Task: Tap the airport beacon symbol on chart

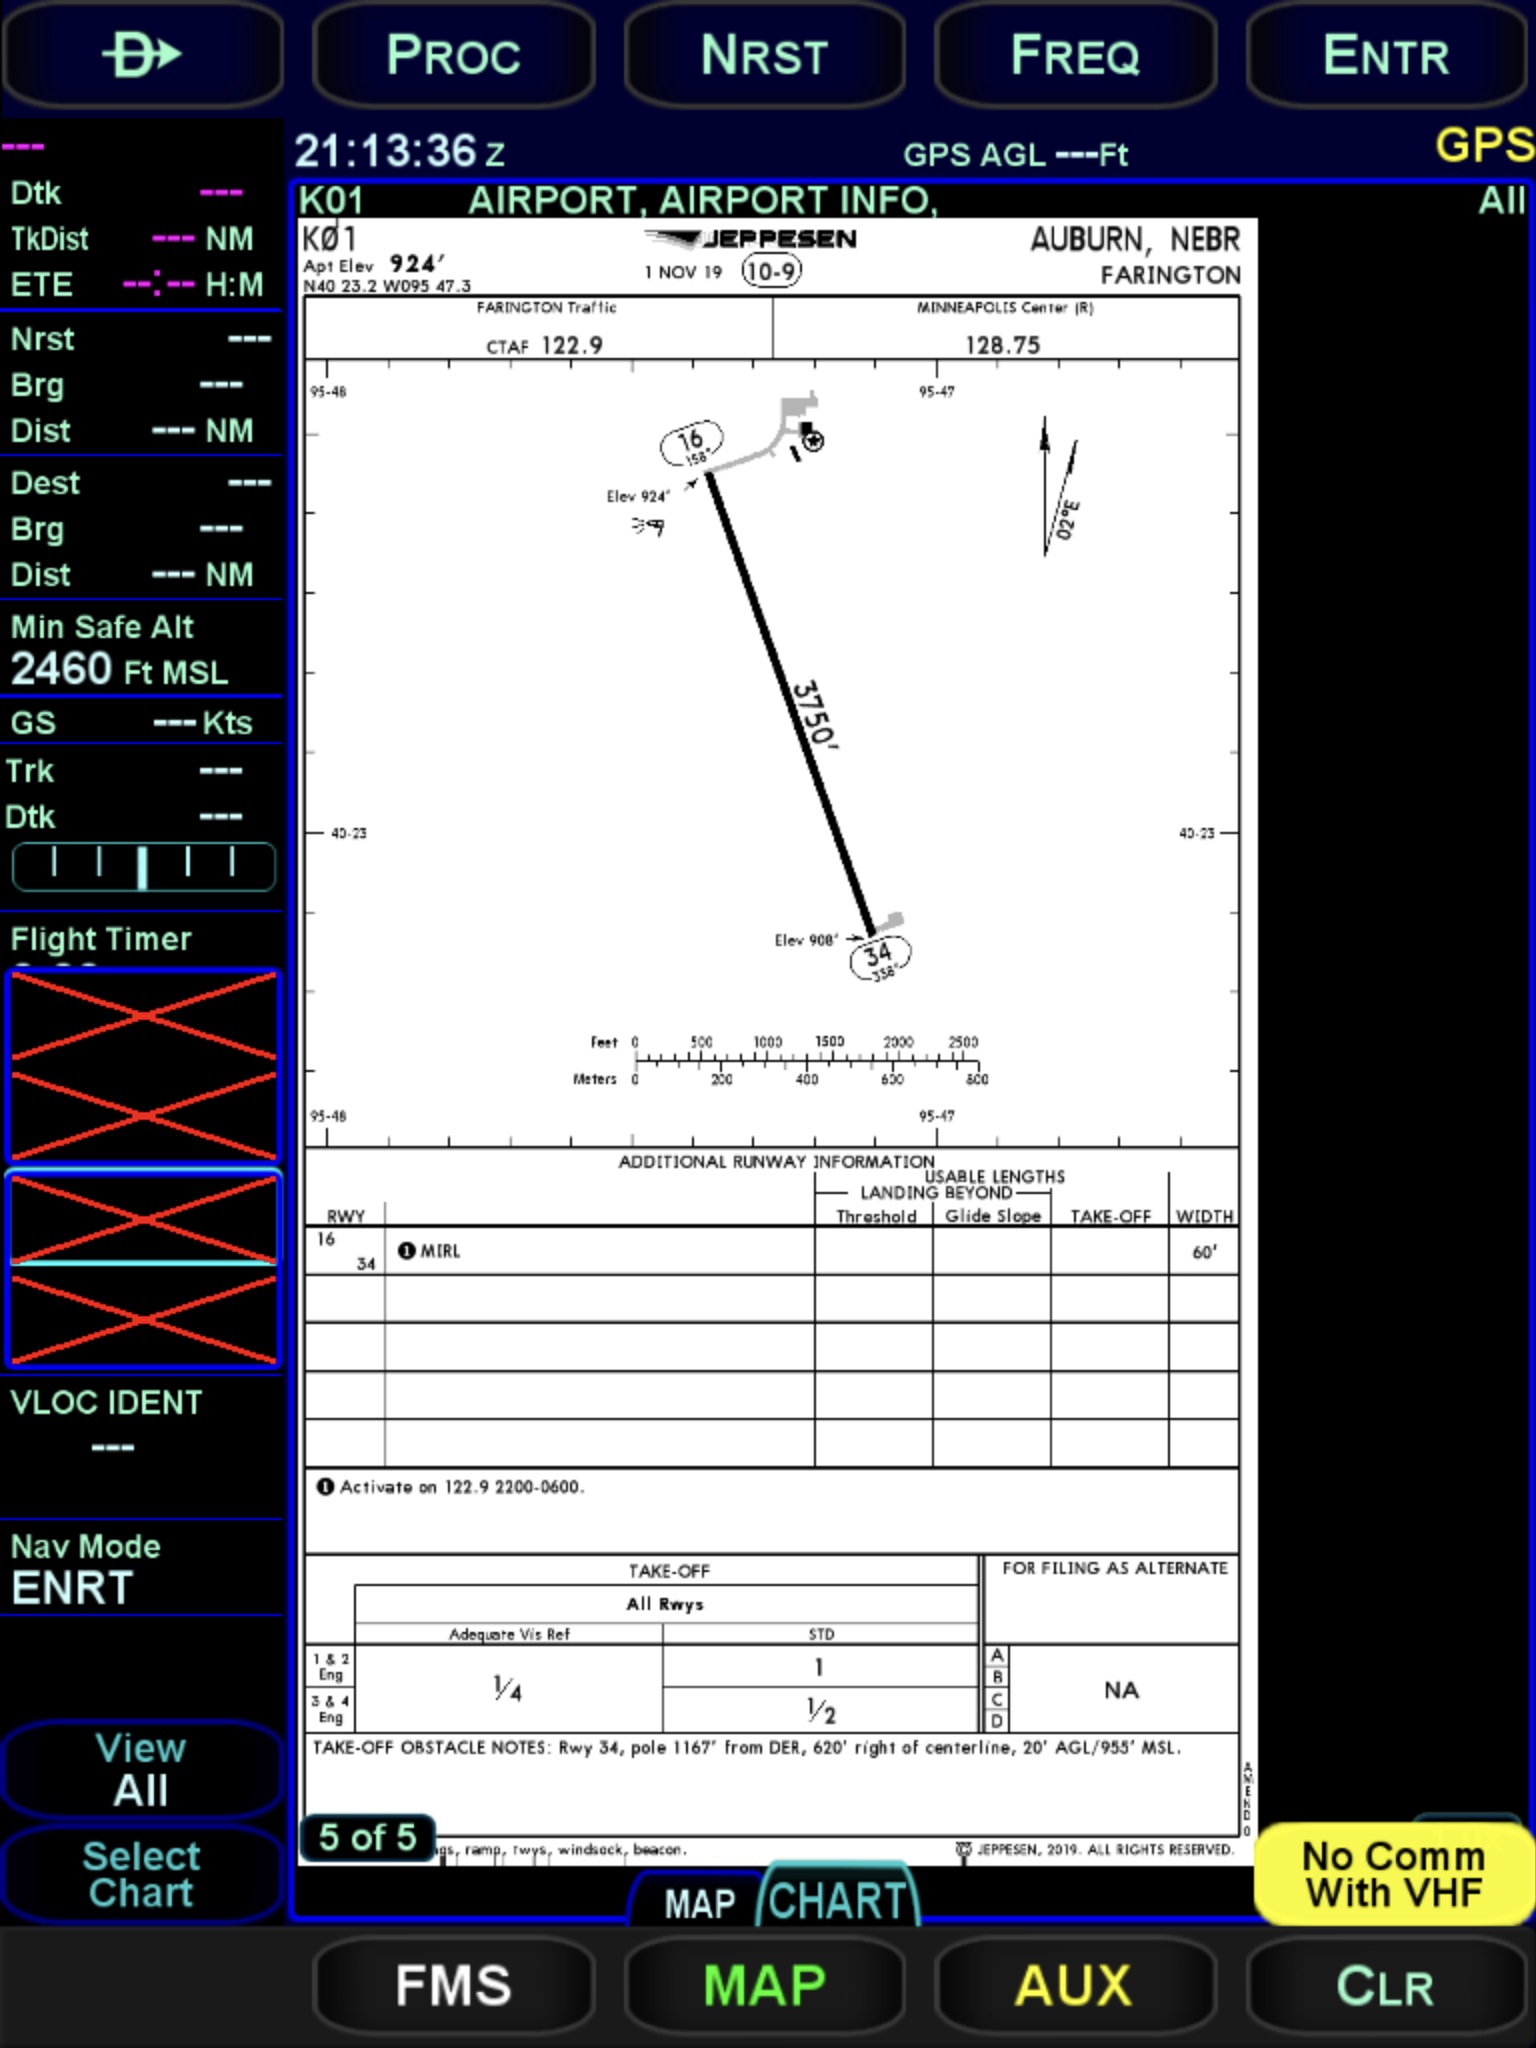Action: (x=813, y=440)
